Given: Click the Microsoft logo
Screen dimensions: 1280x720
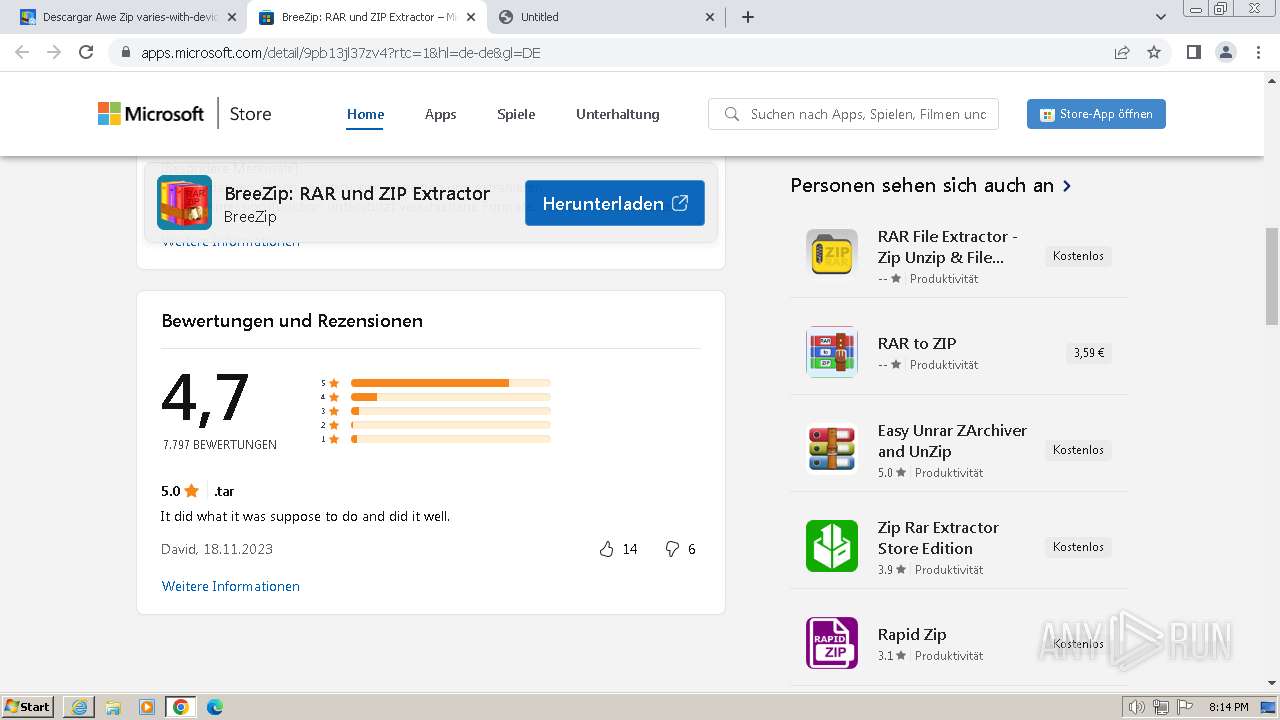Looking at the screenshot, I should [x=151, y=114].
